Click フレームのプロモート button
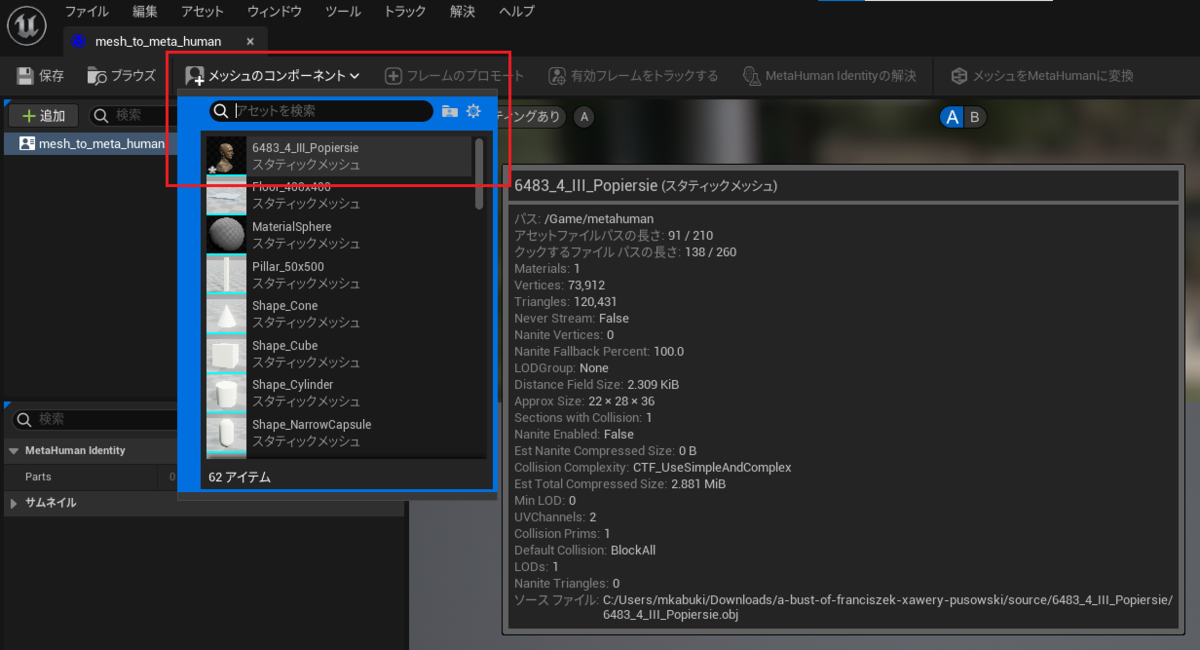Screen dimensions: 1200x650 454,76
